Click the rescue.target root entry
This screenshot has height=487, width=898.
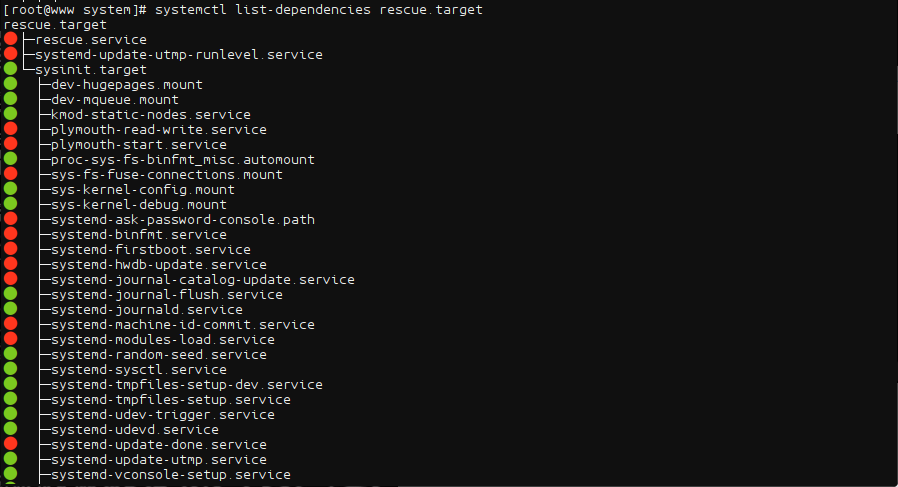click(55, 25)
